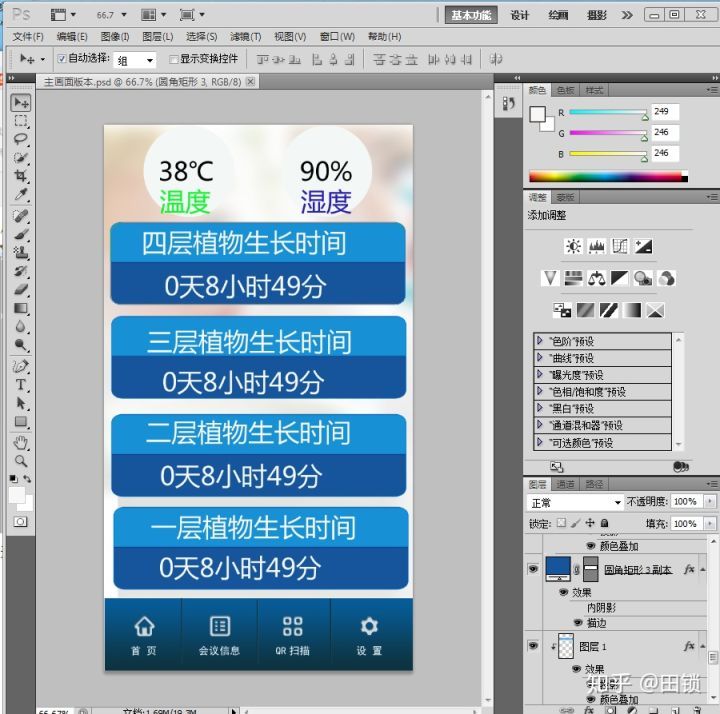Click the foreground color swatch in Color panel
Image resolution: width=720 pixels, height=714 pixels.
[x=537, y=114]
